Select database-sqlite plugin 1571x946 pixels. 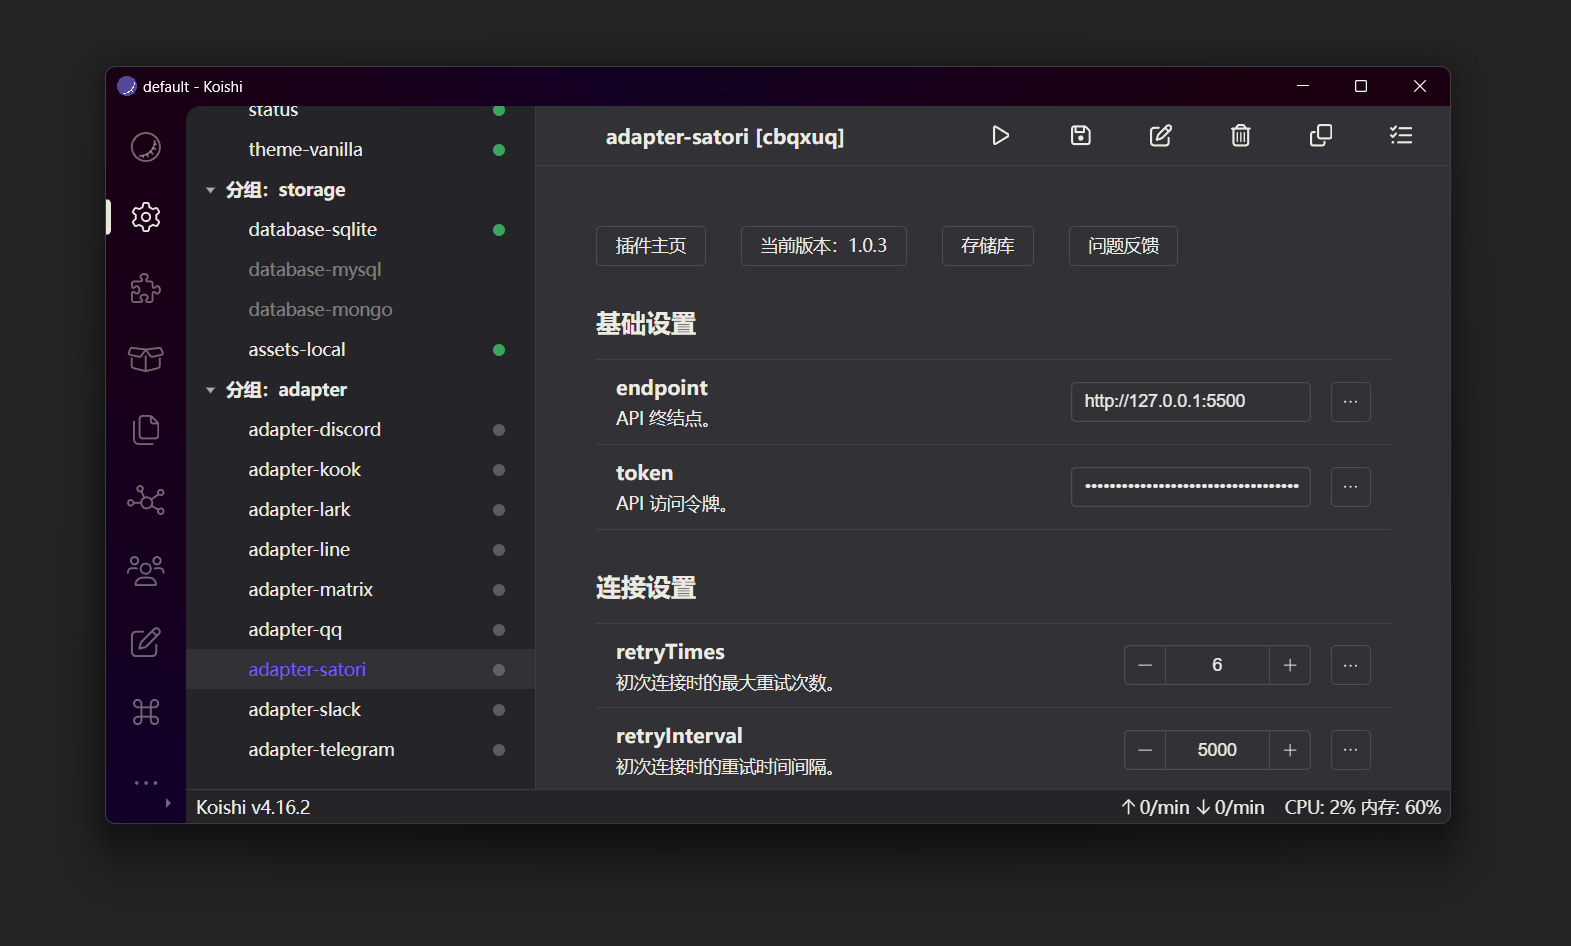pyautogui.click(x=361, y=230)
